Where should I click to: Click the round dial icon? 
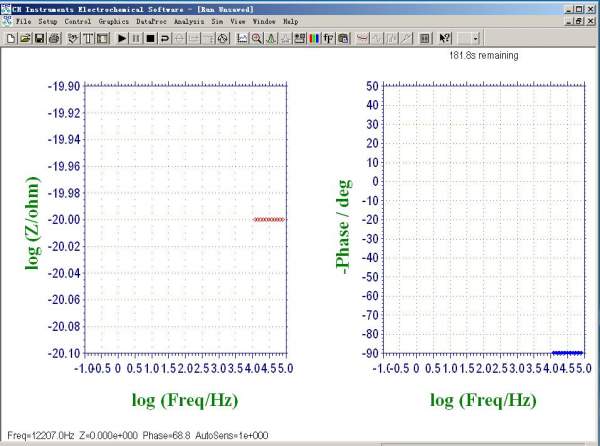(x=223, y=38)
